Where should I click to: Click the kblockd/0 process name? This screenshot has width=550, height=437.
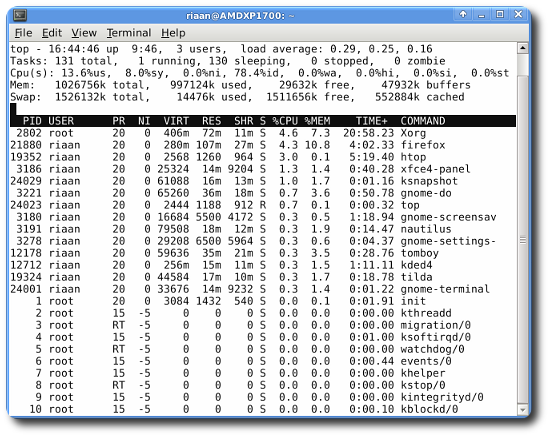click(429, 409)
